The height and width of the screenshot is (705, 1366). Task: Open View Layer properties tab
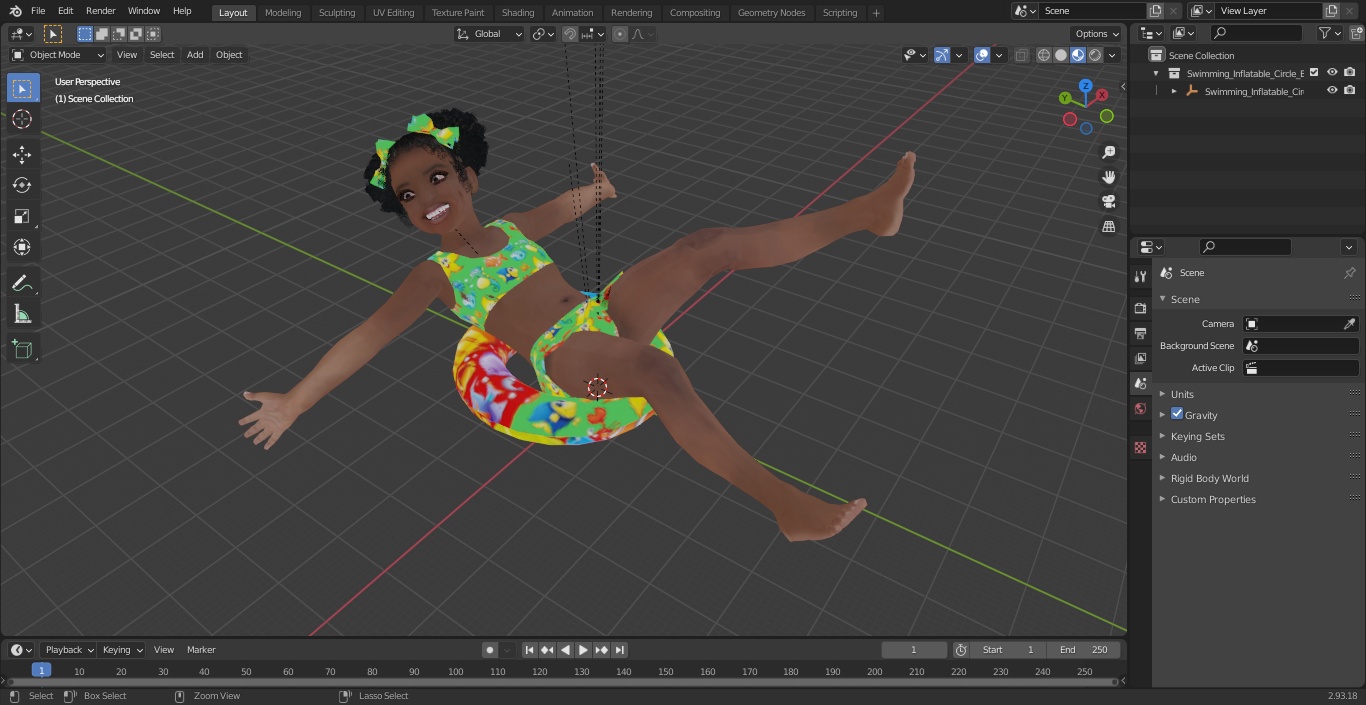(1140, 358)
